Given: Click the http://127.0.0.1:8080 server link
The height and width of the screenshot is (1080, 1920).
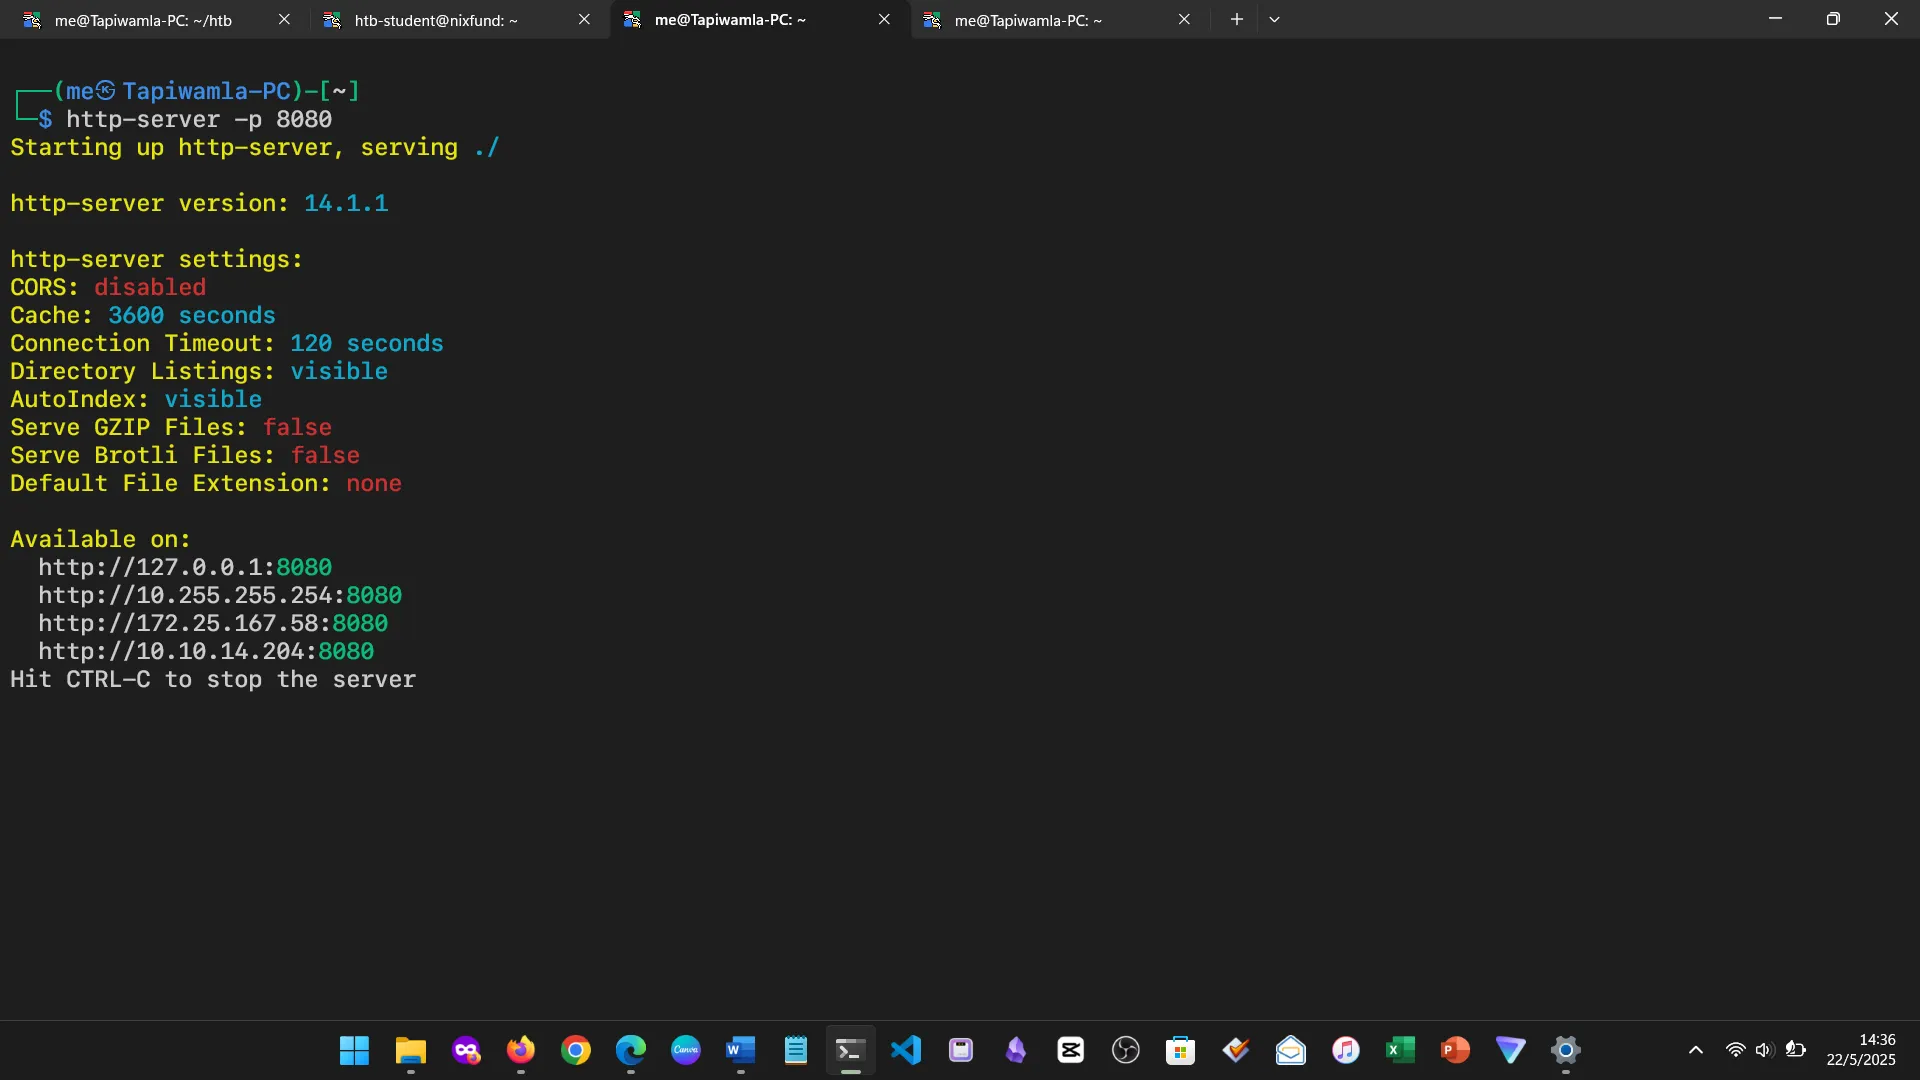Looking at the screenshot, I should coord(186,567).
